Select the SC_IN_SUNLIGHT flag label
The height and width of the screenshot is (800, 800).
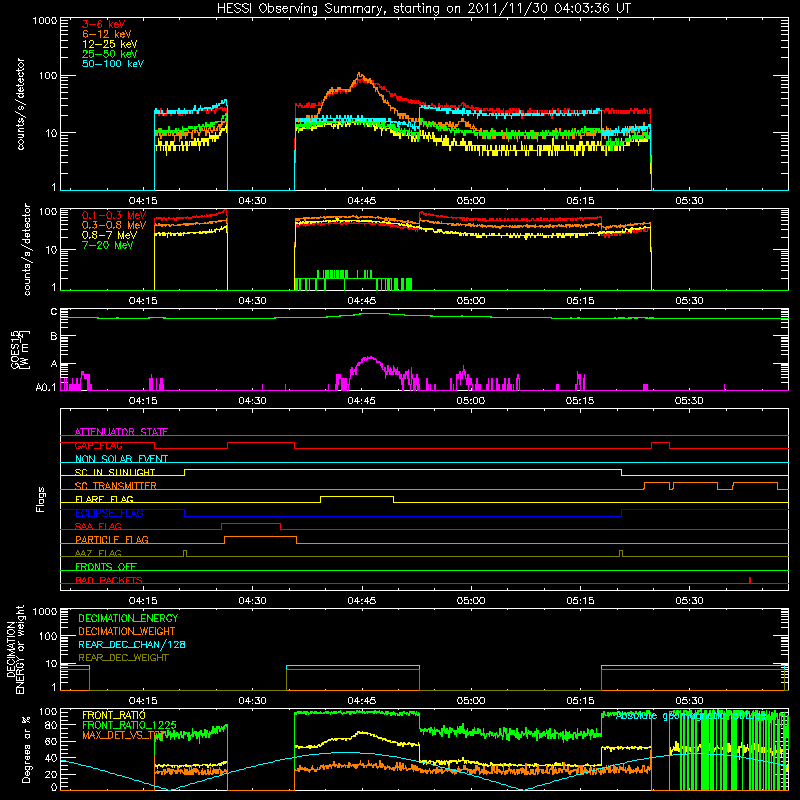(x=115, y=472)
